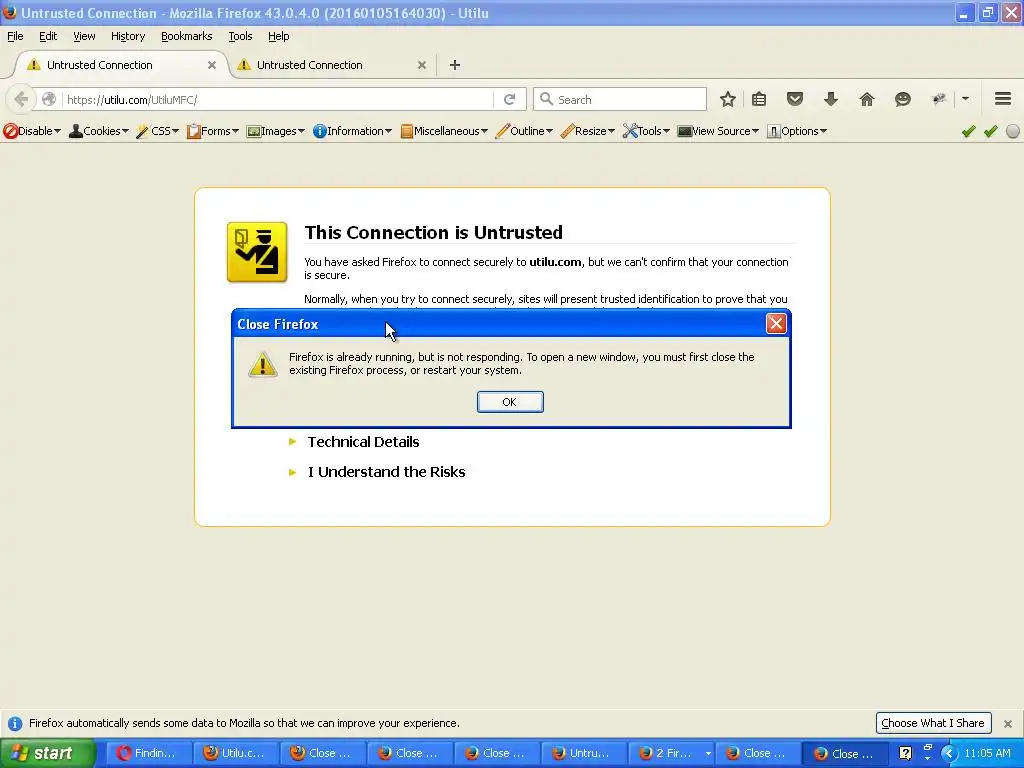Open the Disable dropdown in developer toolbar

32,131
